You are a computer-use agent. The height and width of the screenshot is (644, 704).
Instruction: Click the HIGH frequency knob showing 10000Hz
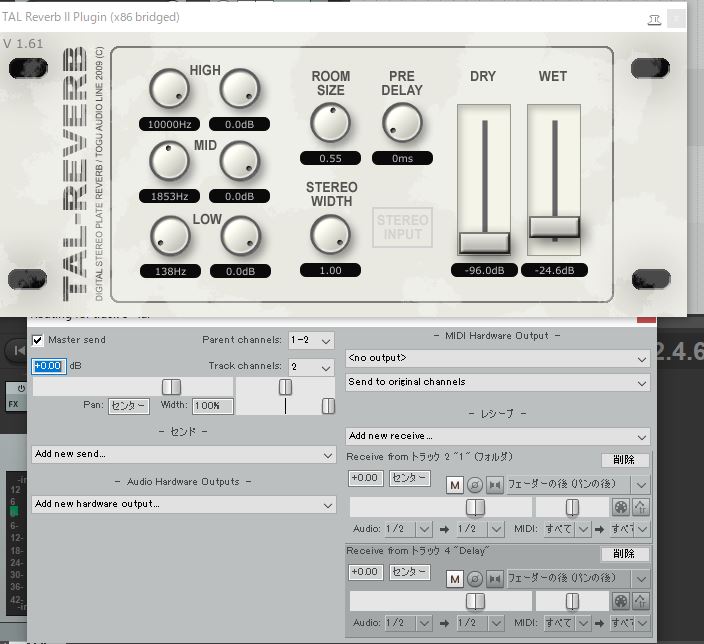point(169,88)
